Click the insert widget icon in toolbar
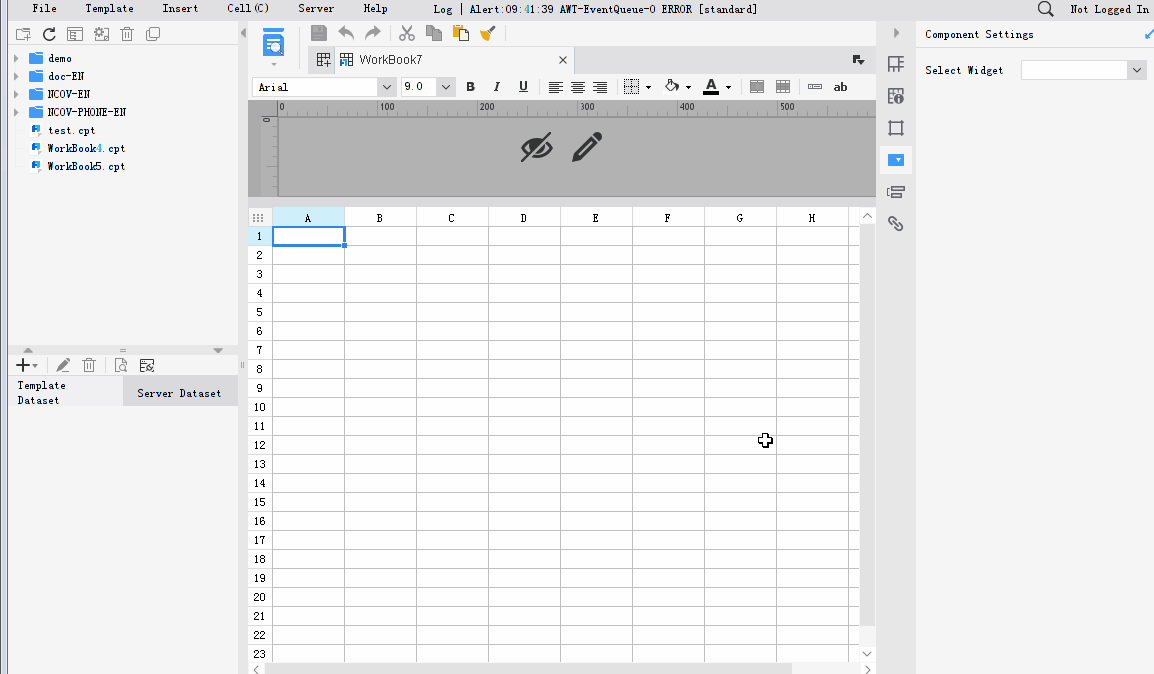Image resolution: width=1154 pixels, height=674 pixels. click(x=815, y=87)
